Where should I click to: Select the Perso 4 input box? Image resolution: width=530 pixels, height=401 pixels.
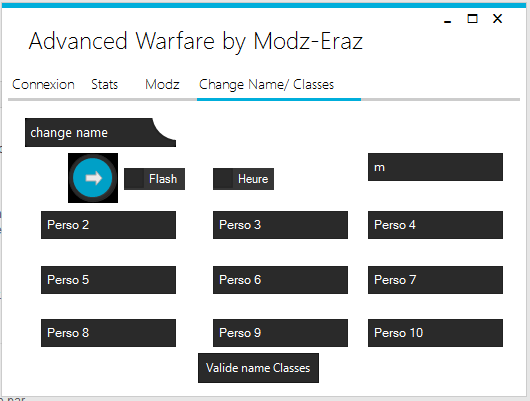(435, 225)
